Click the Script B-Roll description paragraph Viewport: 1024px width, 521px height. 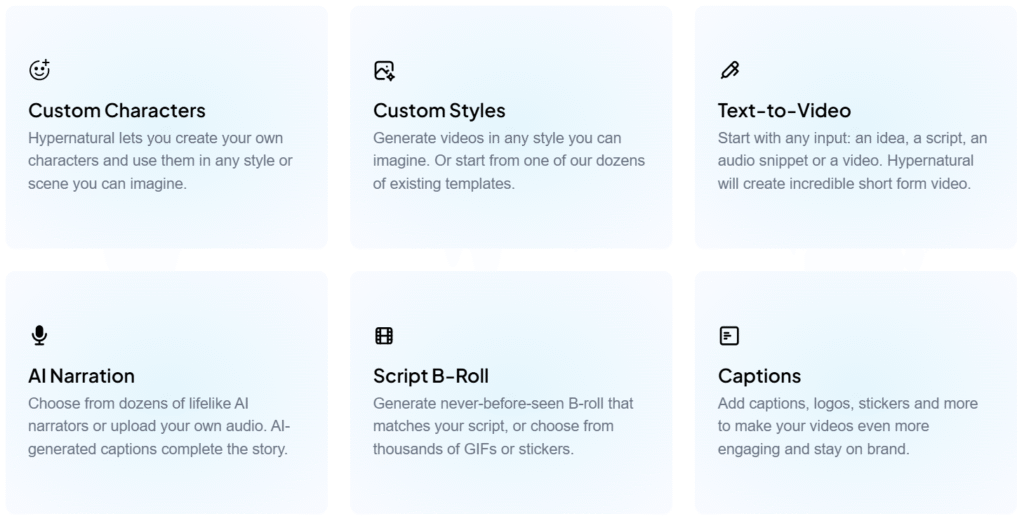pyautogui.click(x=503, y=426)
